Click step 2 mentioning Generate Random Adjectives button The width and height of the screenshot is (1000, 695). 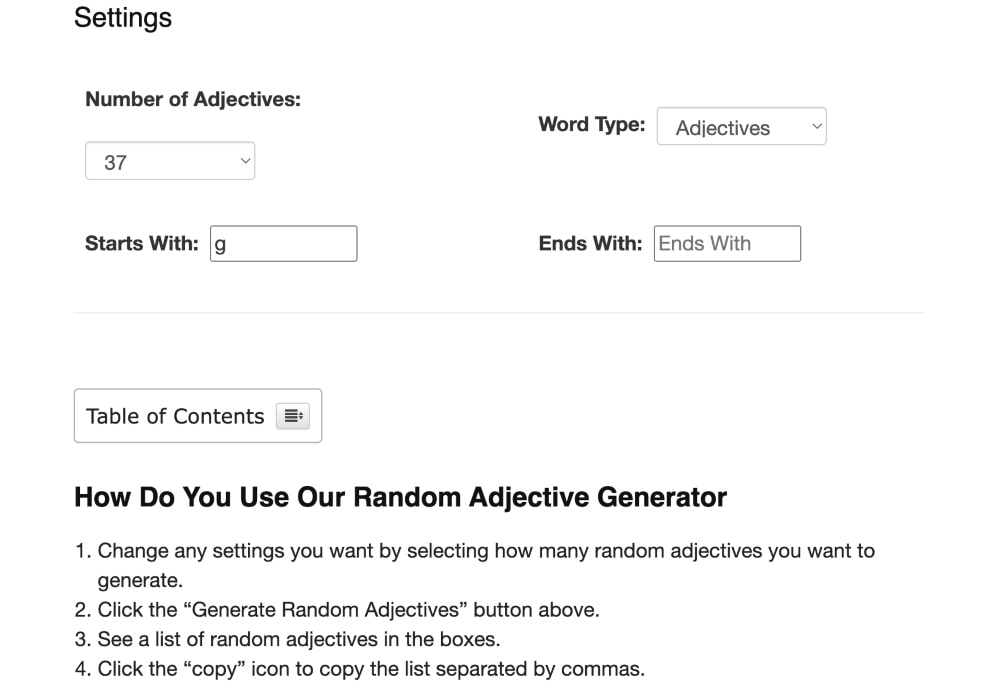[348, 609]
